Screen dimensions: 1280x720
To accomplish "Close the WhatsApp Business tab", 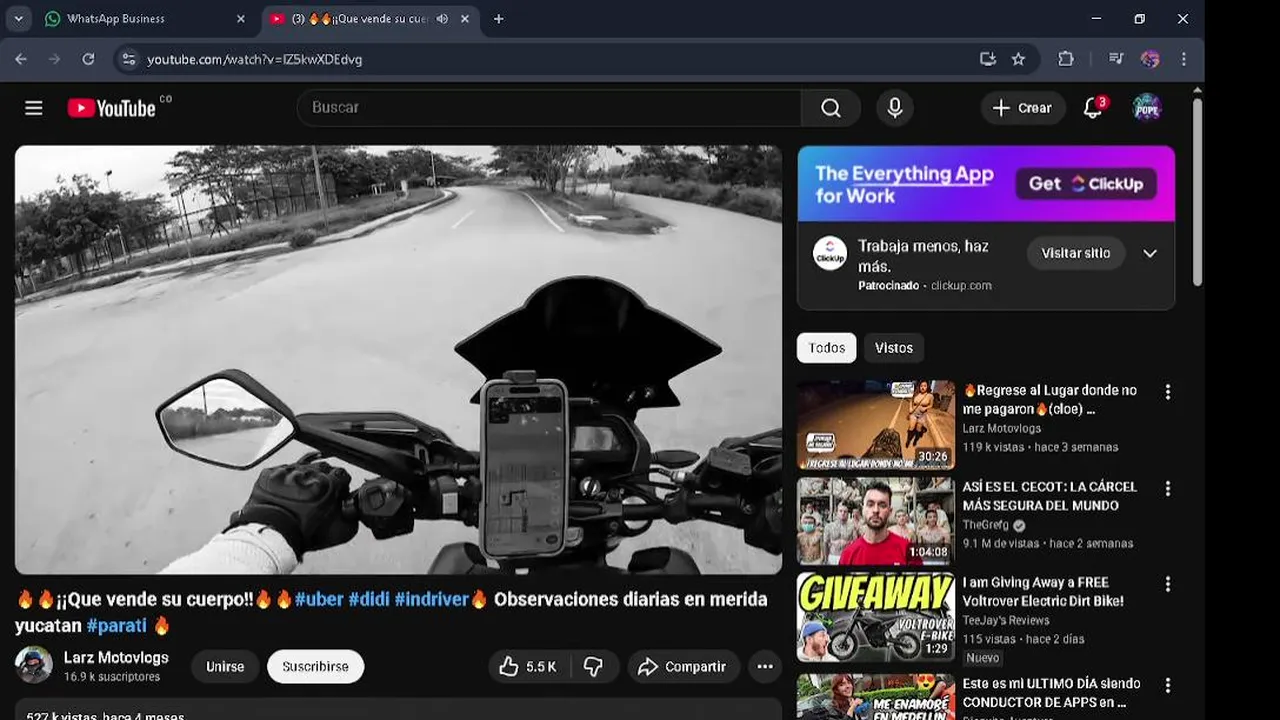I will pos(240,19).
